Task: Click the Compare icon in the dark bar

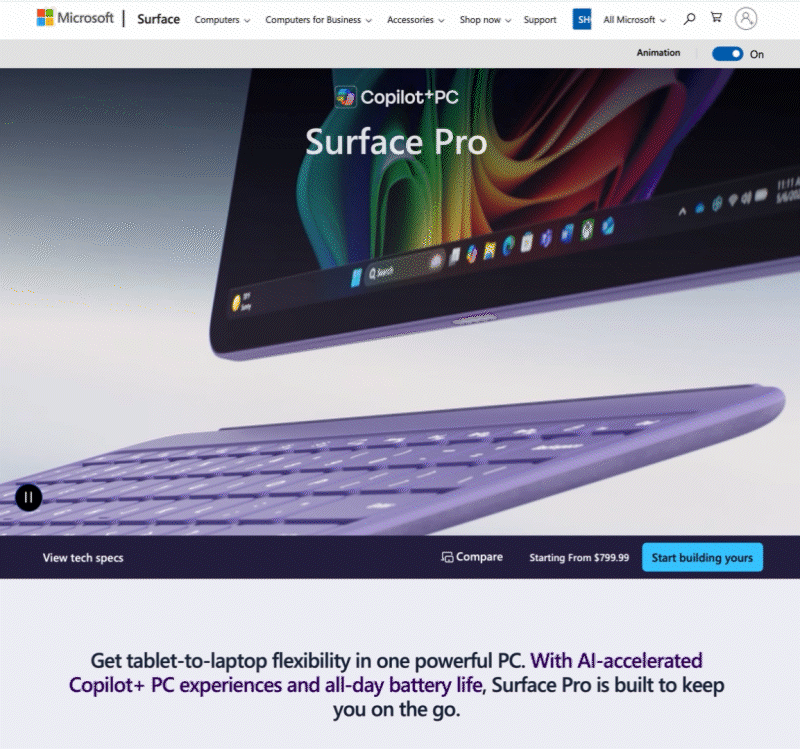Action: point(447,557)
